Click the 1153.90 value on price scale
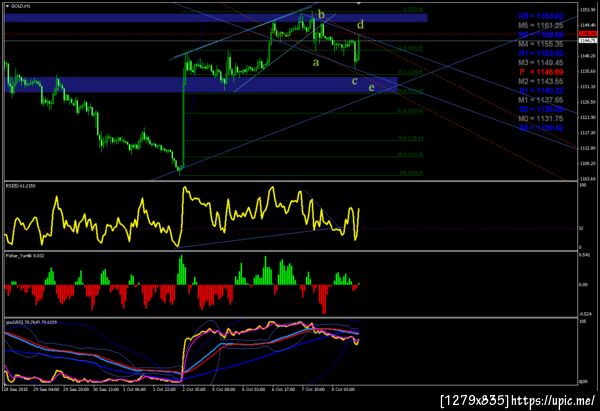 [588, 9]
